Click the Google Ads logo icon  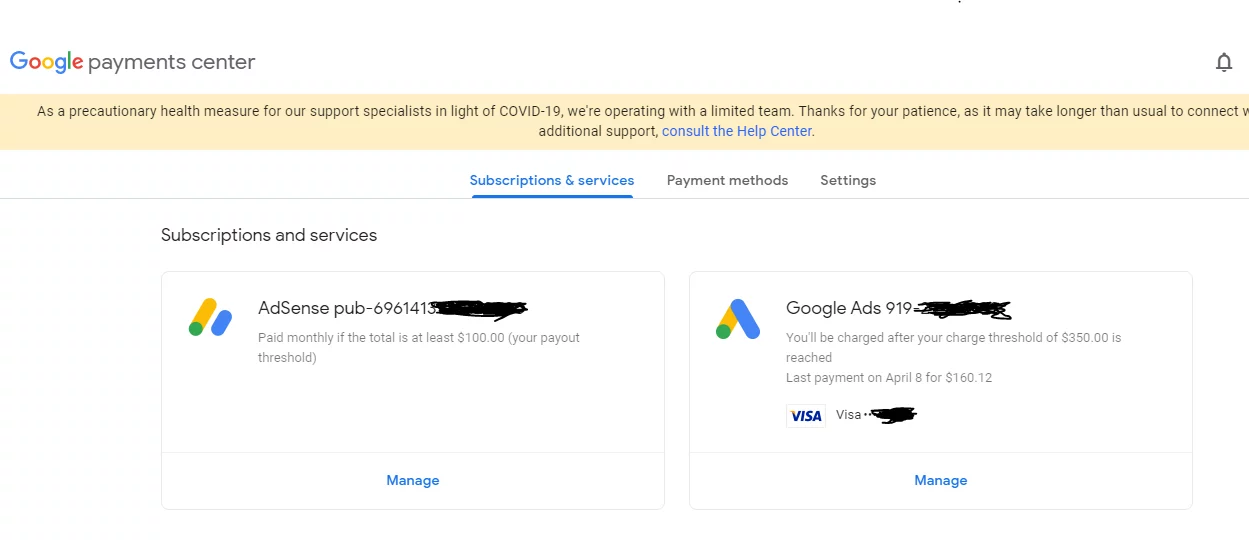[x=738, y=319]
